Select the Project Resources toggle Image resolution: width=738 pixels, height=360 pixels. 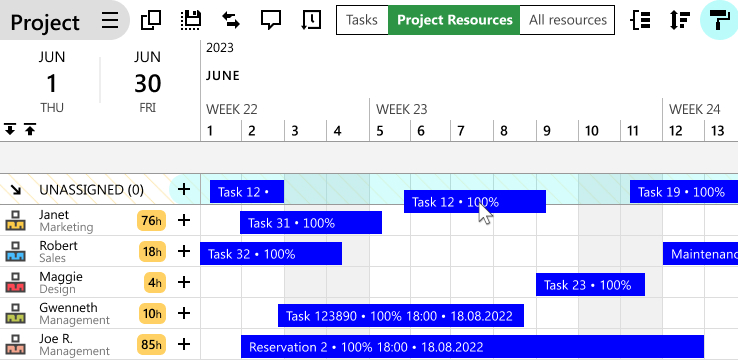tap(454, 20)
